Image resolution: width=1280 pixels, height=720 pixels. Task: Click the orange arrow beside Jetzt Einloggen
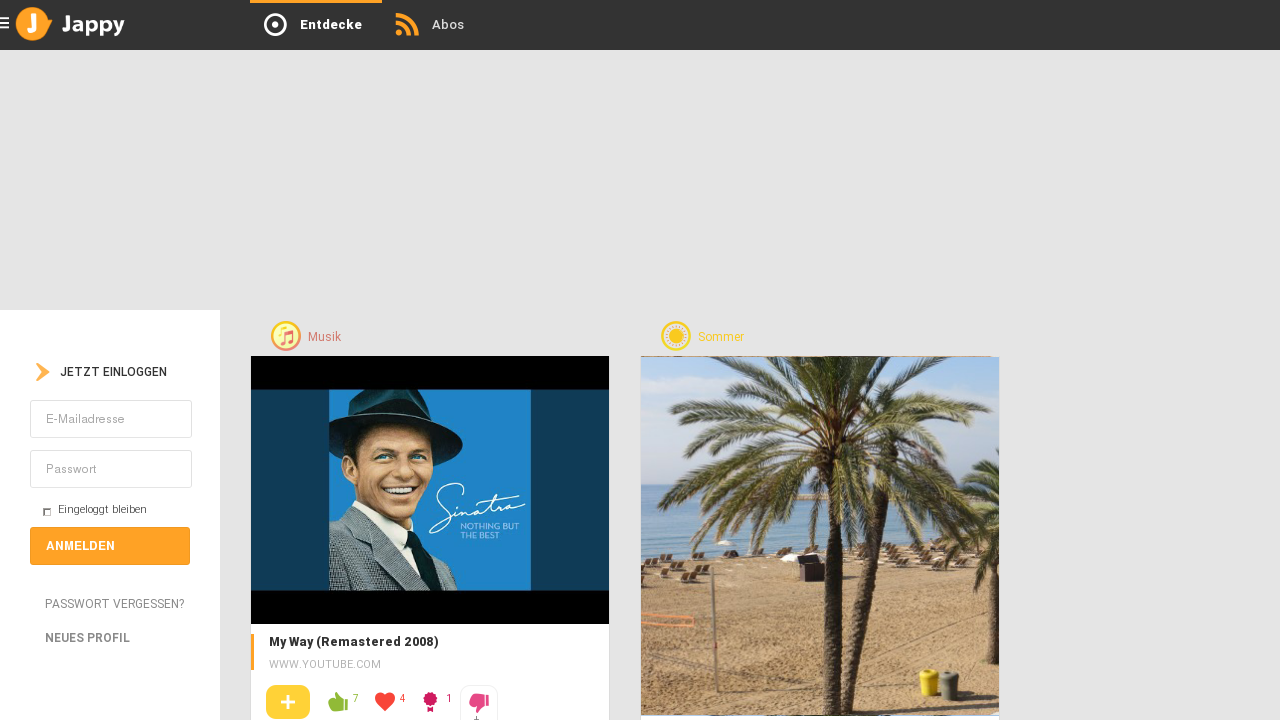coord(42,372)
